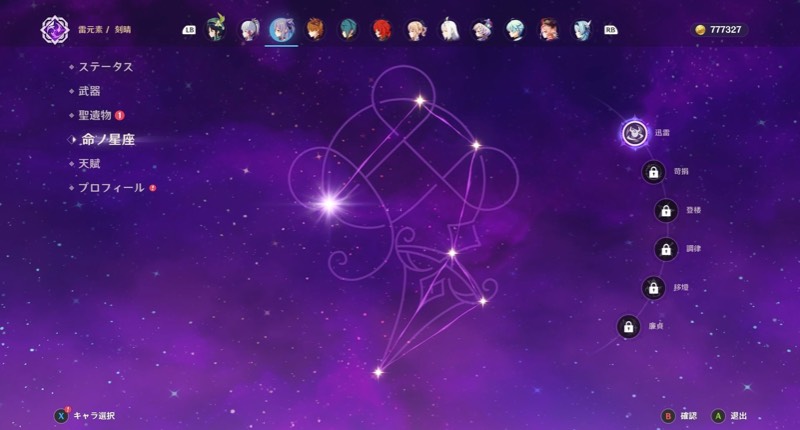
Task: Click the red badge next to プロフィール
Action: point(153,188)
